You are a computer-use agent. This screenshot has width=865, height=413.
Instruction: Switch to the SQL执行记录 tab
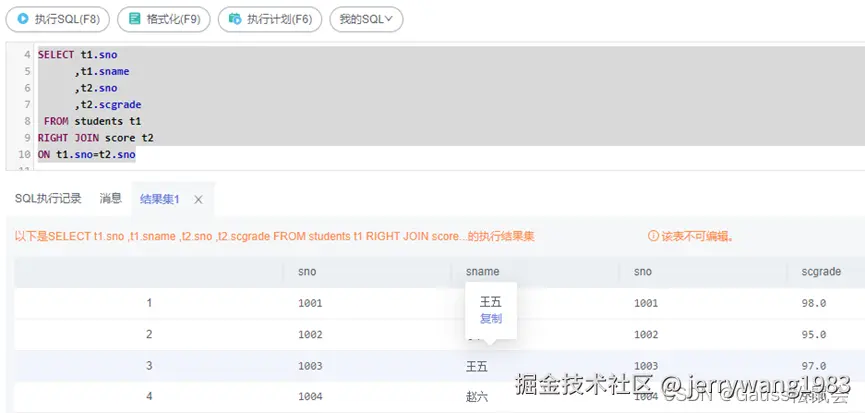(48, 199)
